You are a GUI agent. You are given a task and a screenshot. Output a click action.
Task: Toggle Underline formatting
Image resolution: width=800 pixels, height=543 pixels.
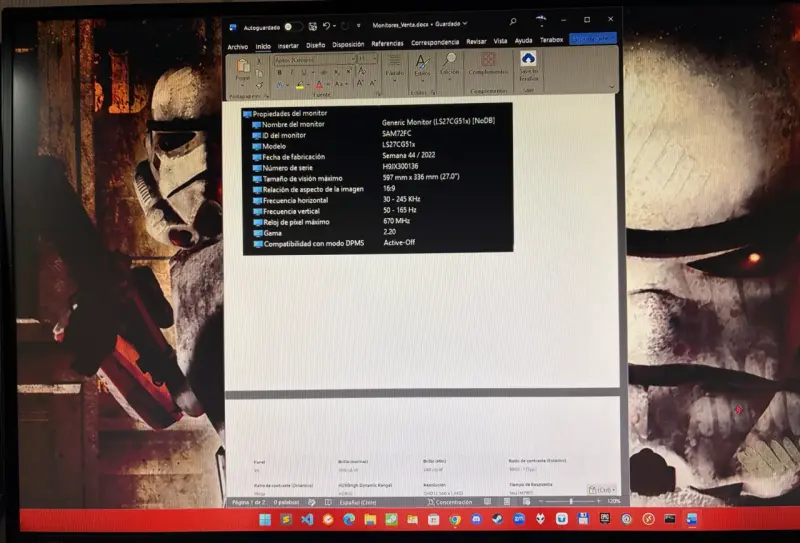pyautogui.click(x=304, y=72)
